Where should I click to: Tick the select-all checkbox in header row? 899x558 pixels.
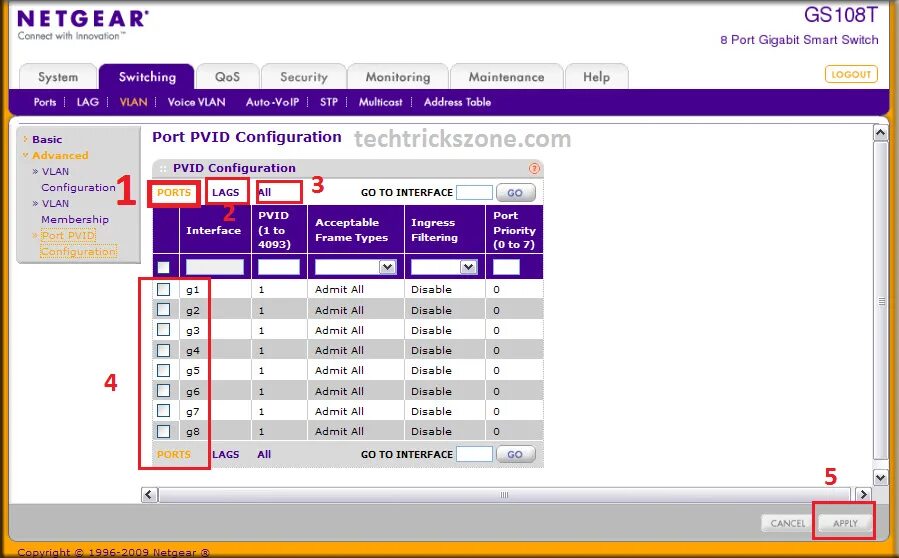coord(163,267)
